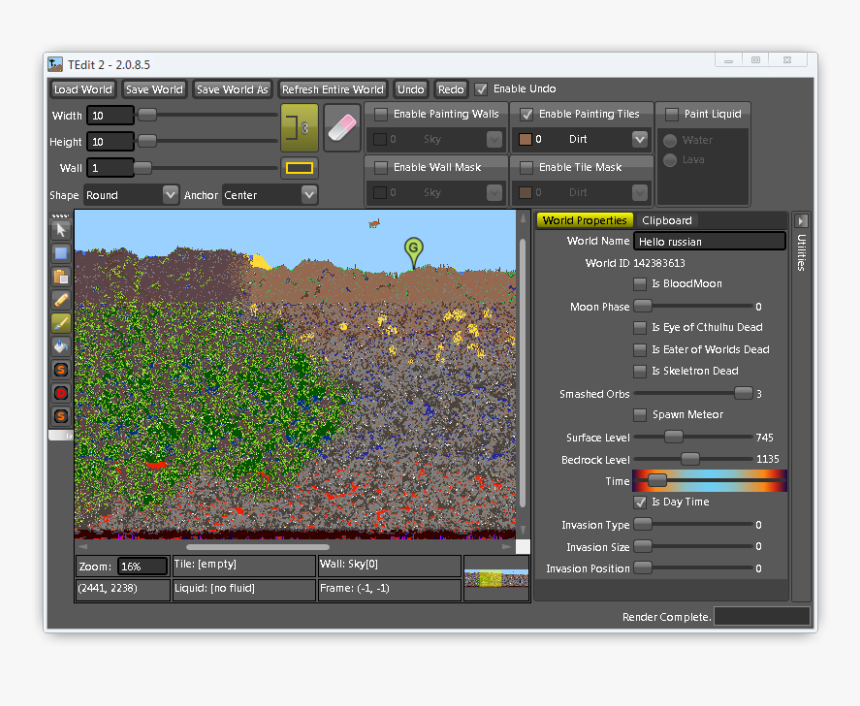Click the red D tool icon

(61, 392)
